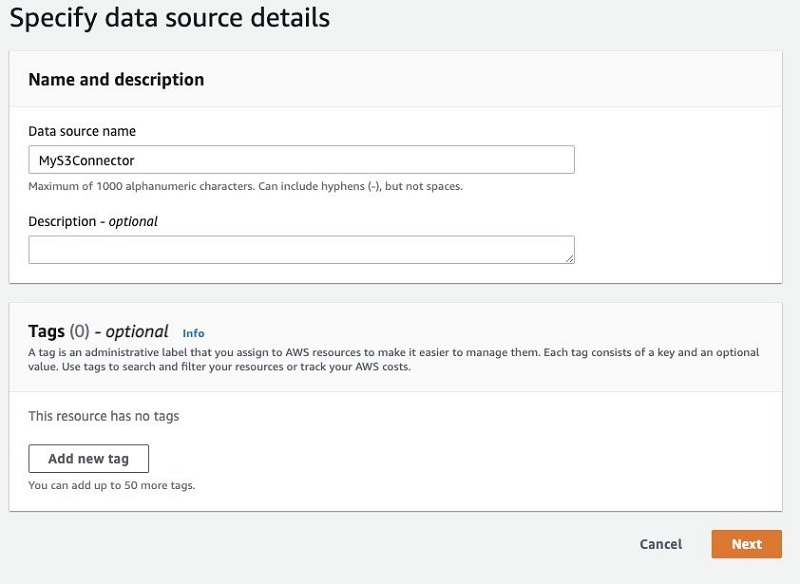Viewport: 800px width, 584px height.
Task: Click the italic "optional" word in Description label
Action: [x=133, y=221]
